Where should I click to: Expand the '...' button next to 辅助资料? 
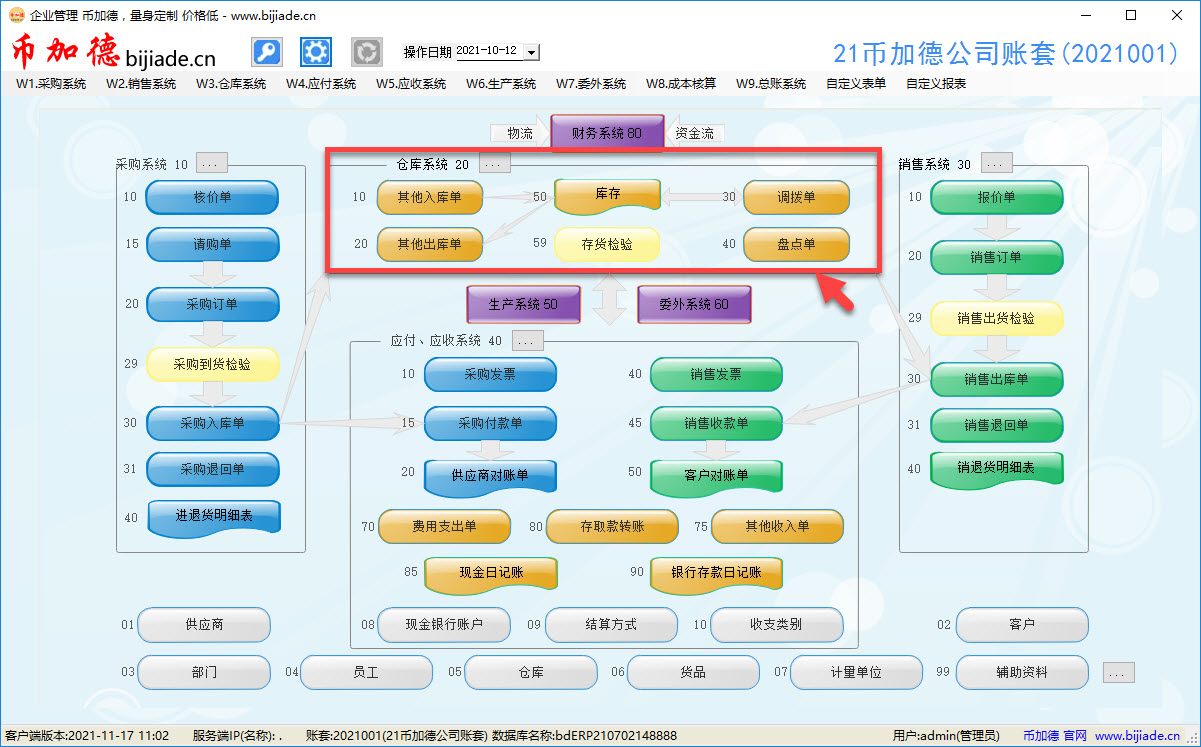pos(1119,672)
